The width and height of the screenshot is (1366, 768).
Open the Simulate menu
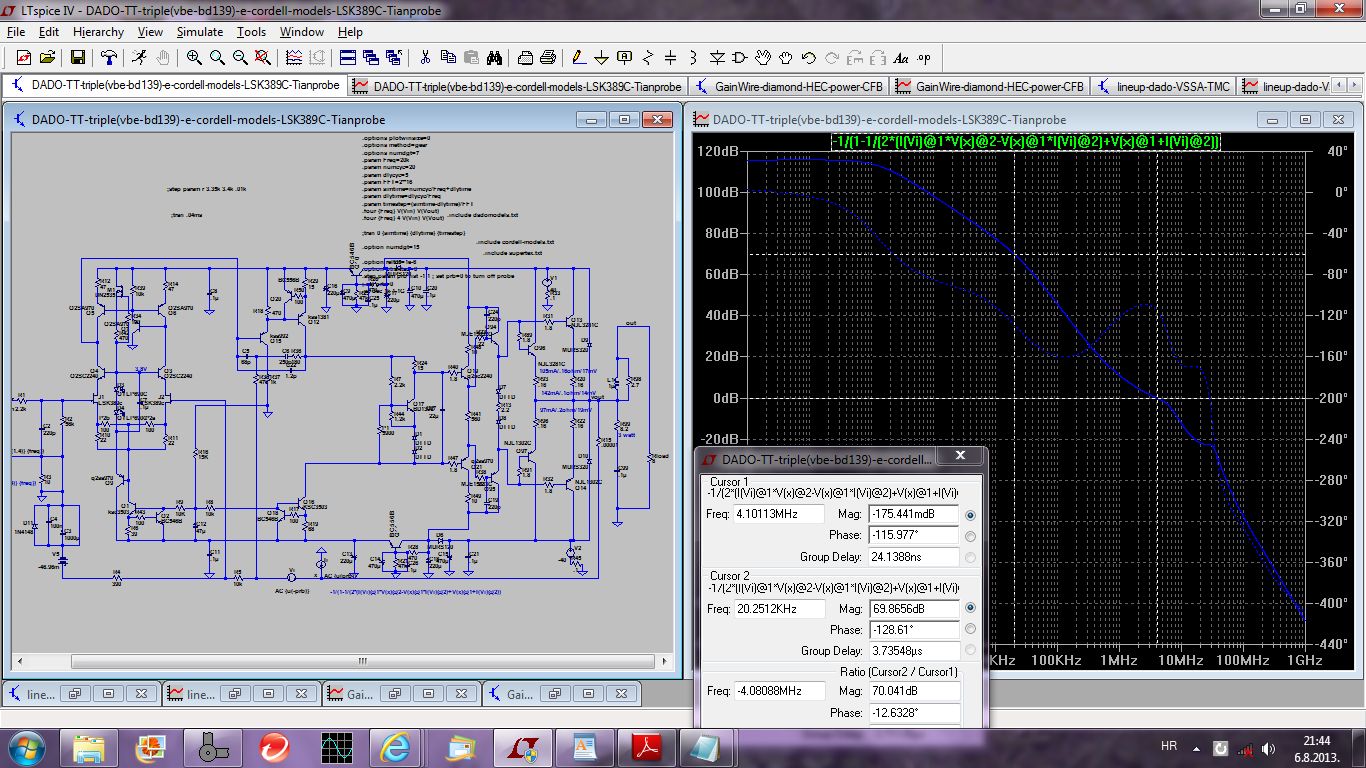200,32
